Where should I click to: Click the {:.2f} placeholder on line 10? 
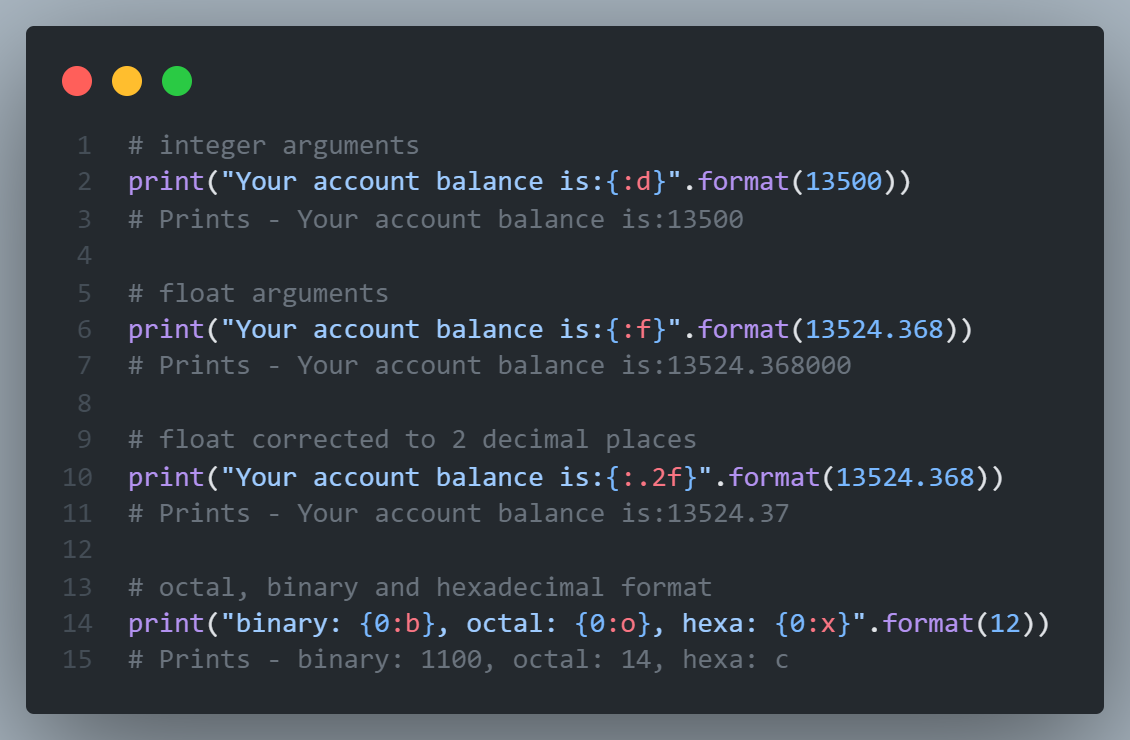[x=651, y=478]
